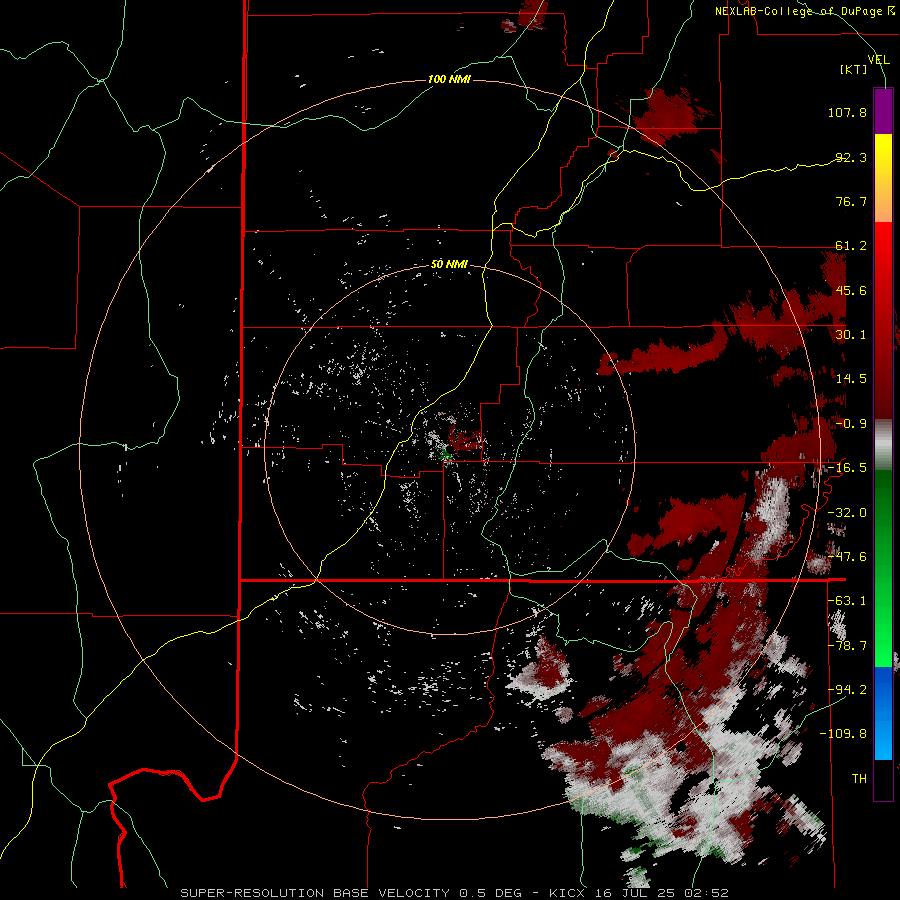This screenshot has width=900, height=900.
Task: Pick the yellow-orange segment of the color bar
Action: coord(883,178)
